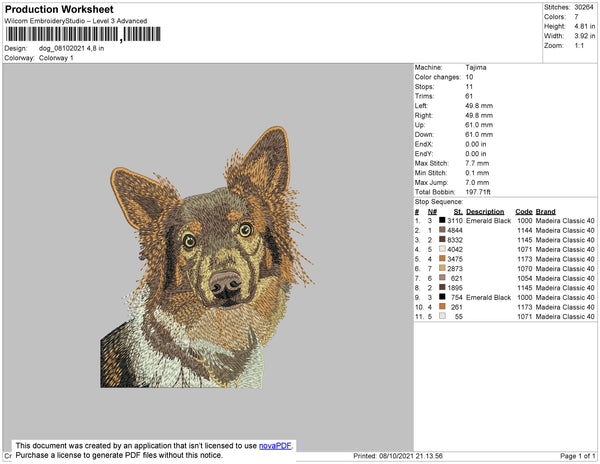Click the dark brown swatch beside 8332 stitches
600x464 pixels.
pos(442,239)
